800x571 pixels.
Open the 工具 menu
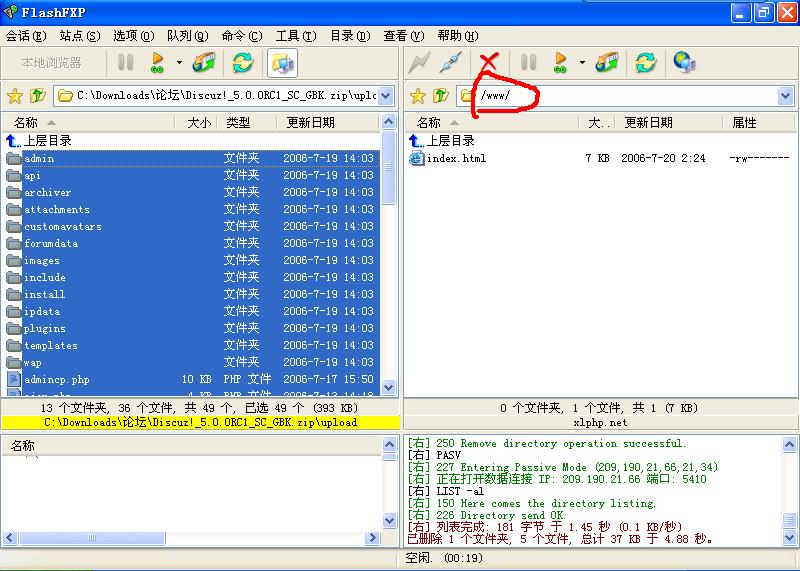tap(296, 36)
